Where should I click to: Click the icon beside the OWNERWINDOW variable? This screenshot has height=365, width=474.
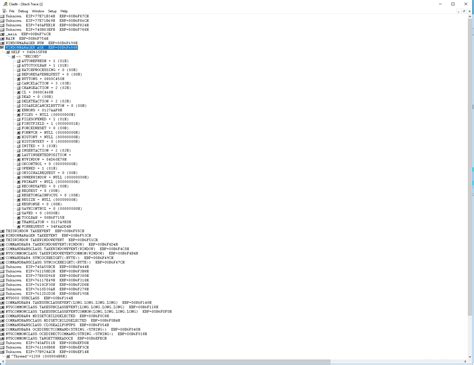(19, 177)
